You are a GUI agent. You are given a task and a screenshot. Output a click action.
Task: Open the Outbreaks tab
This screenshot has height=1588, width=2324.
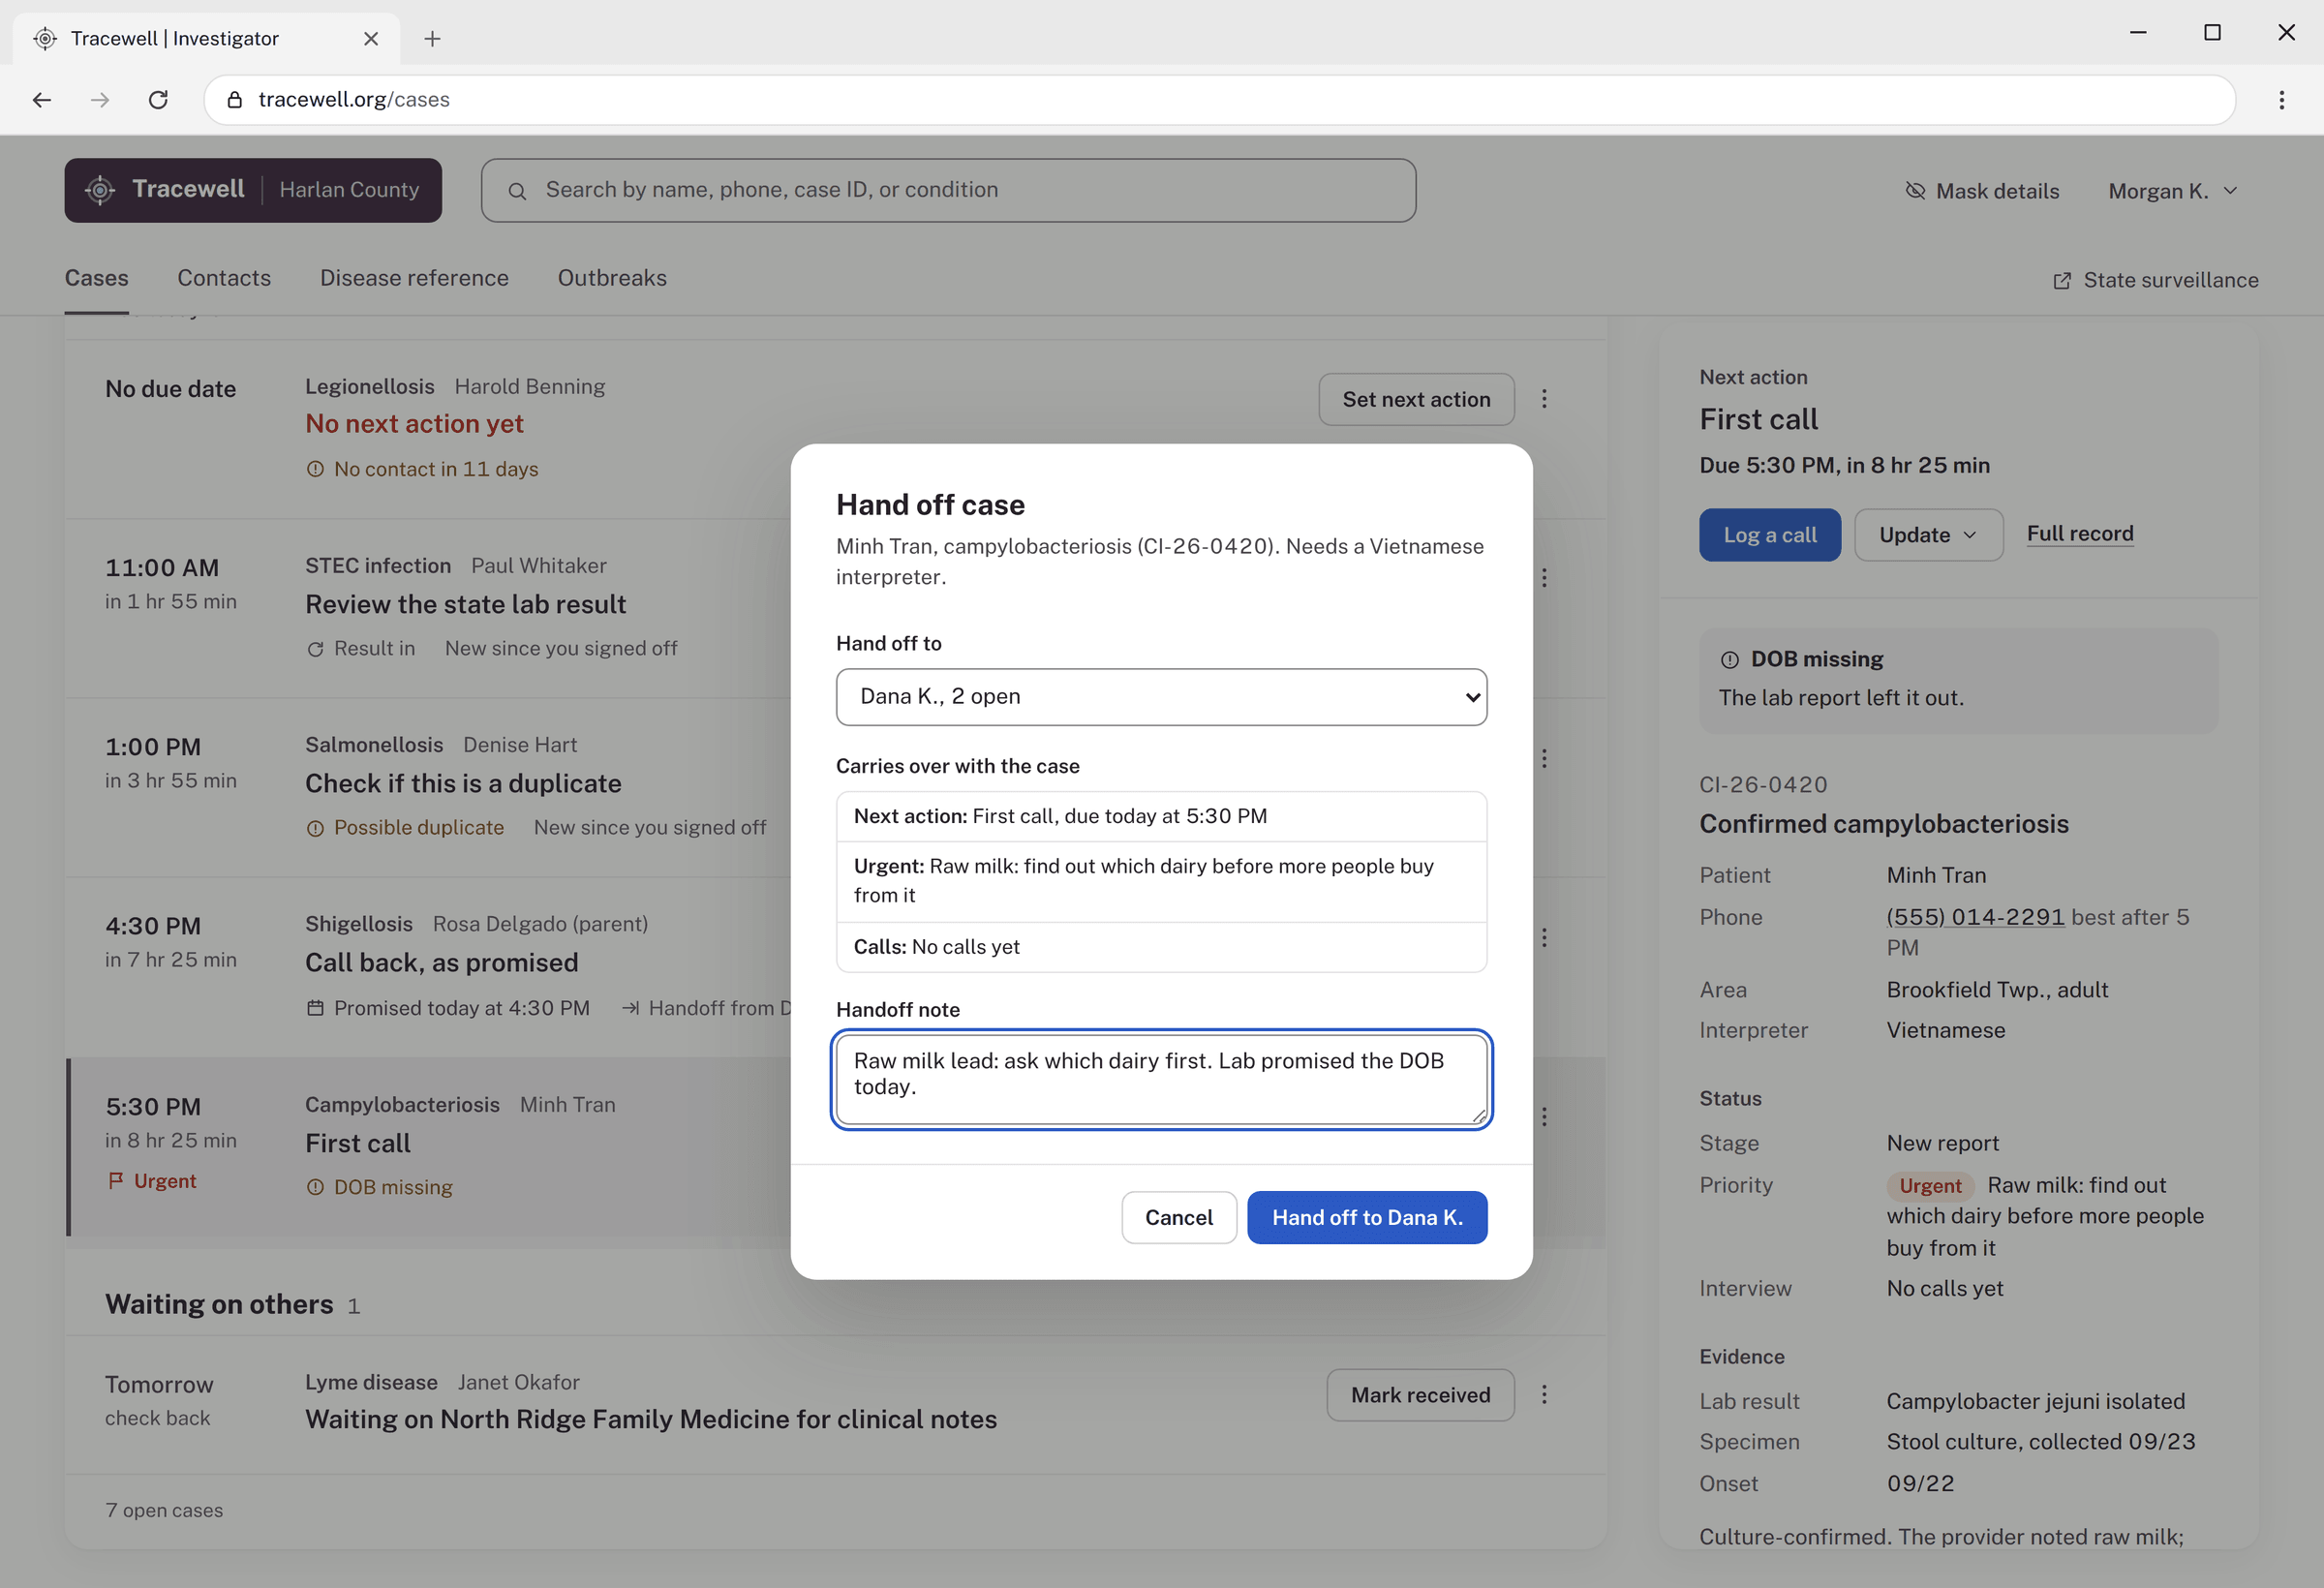612,278
